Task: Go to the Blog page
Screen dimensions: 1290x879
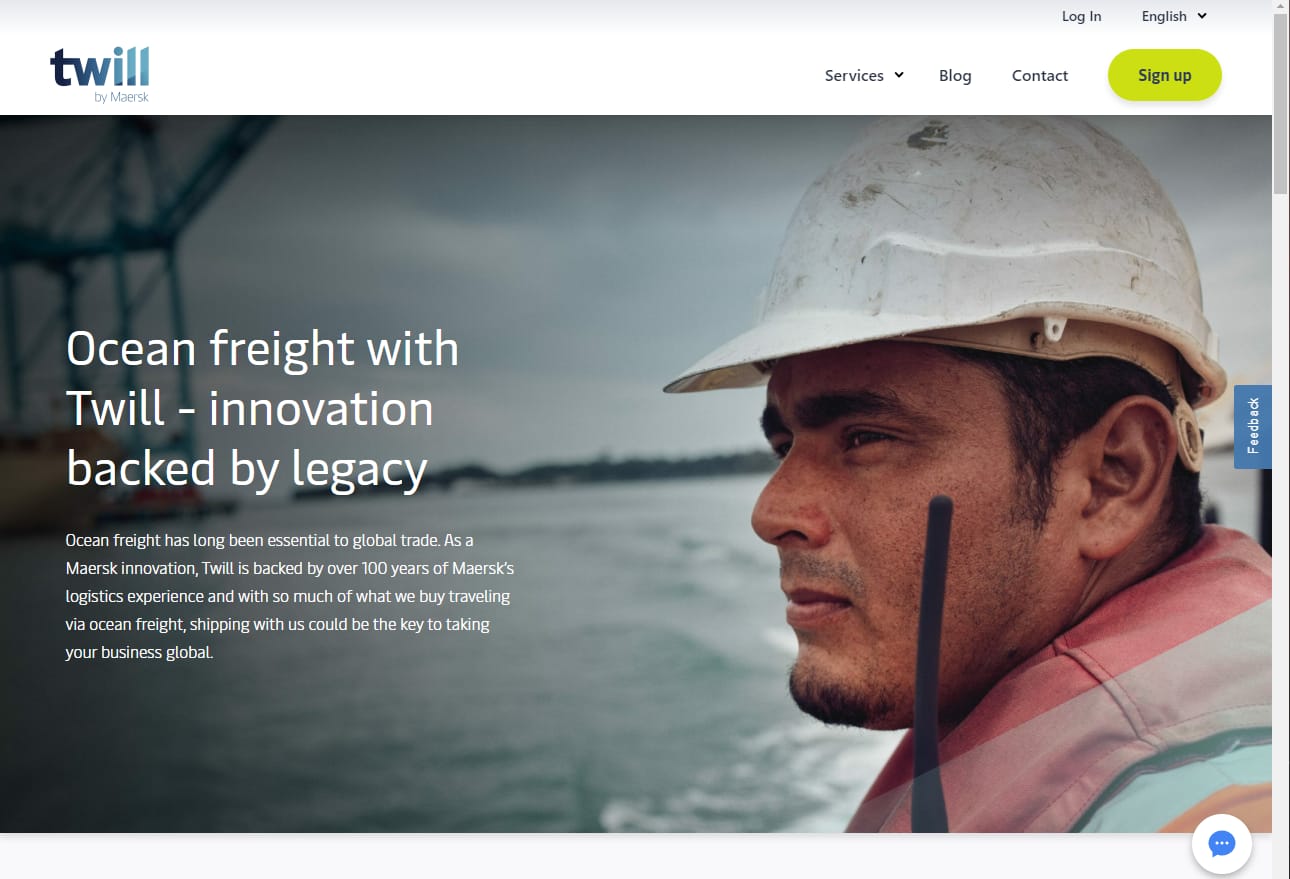Action: tap(955, 76)
